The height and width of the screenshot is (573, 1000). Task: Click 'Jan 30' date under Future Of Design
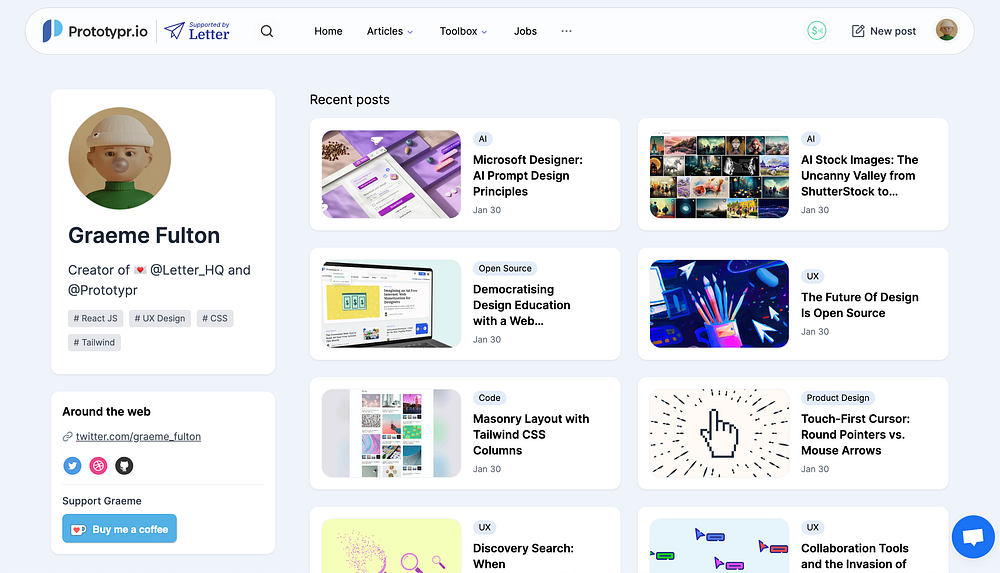pos(815,332)
